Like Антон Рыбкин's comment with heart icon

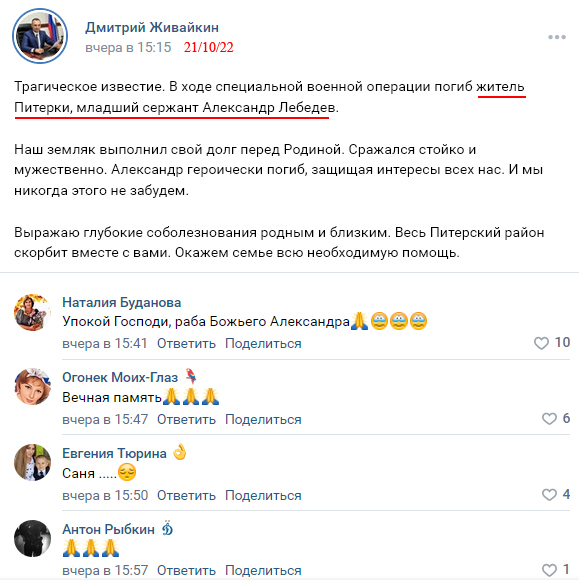[x=549, y=570]
